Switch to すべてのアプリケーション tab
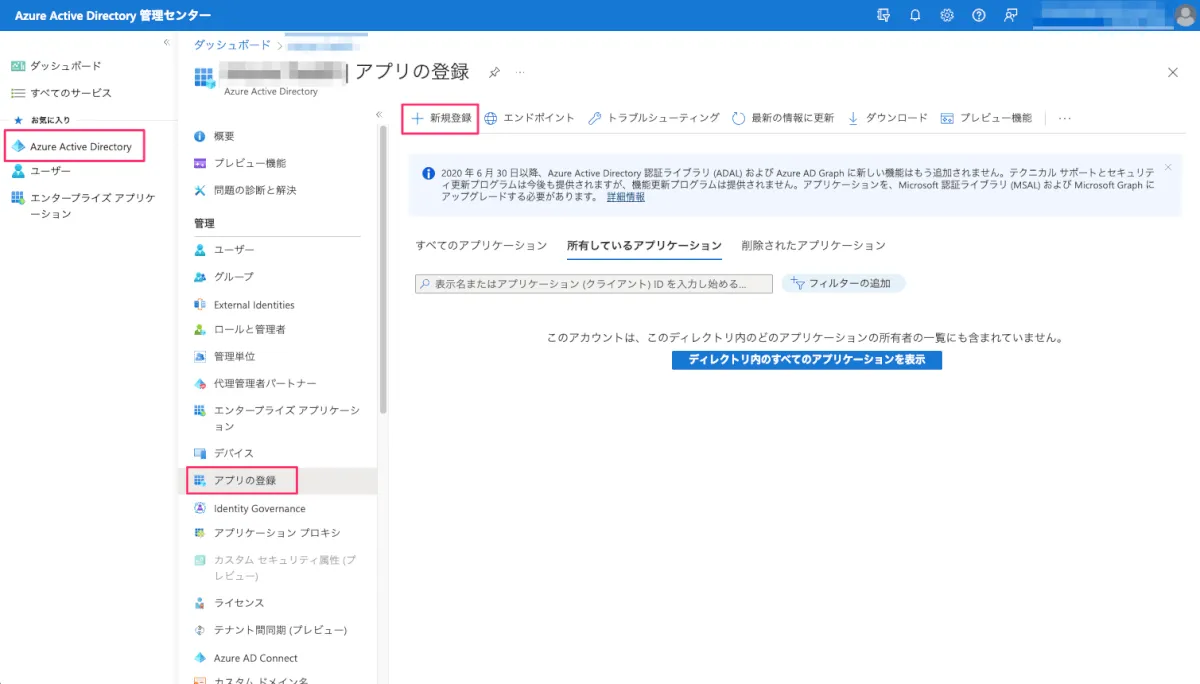Viewport: 1200px width, 684px height. click(481, 246)
